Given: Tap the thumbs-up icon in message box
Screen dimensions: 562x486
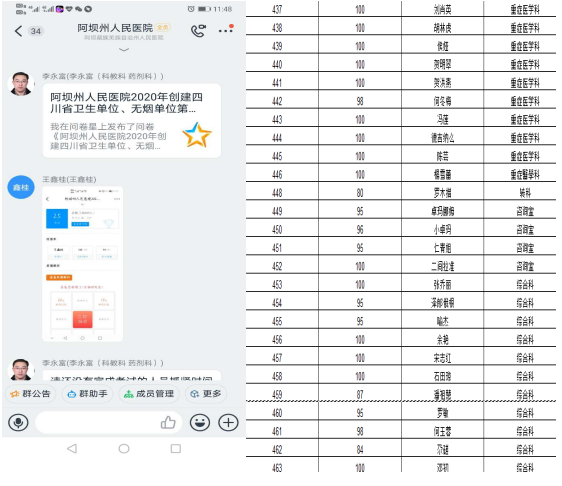Looking at the screenshot, I should (x=168, y=423).
